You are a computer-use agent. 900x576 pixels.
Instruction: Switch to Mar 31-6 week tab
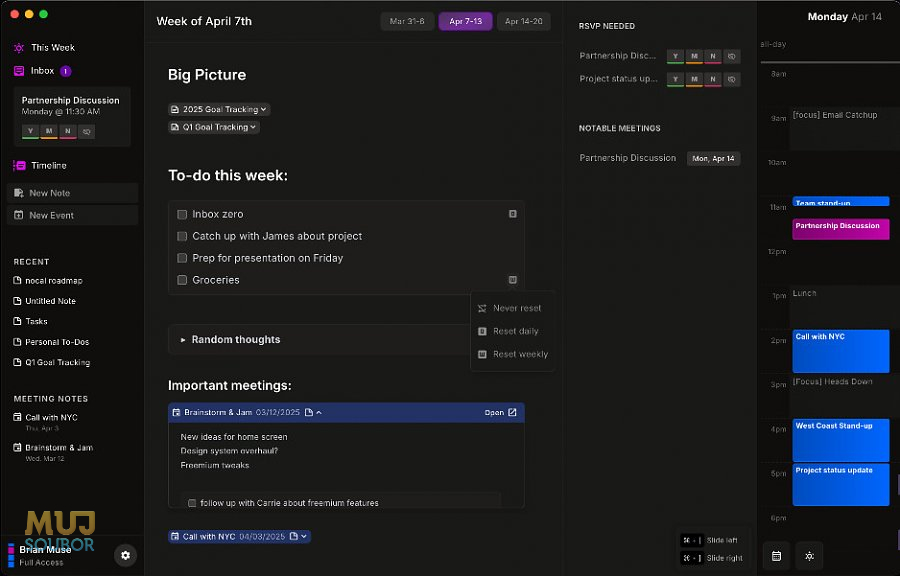coord(407,21)
